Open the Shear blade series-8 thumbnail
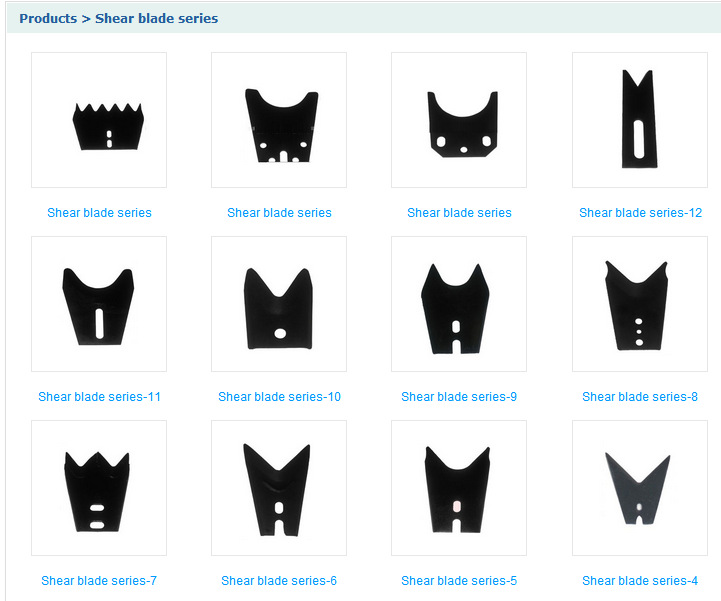721x601 pixels. coord(640,304)
